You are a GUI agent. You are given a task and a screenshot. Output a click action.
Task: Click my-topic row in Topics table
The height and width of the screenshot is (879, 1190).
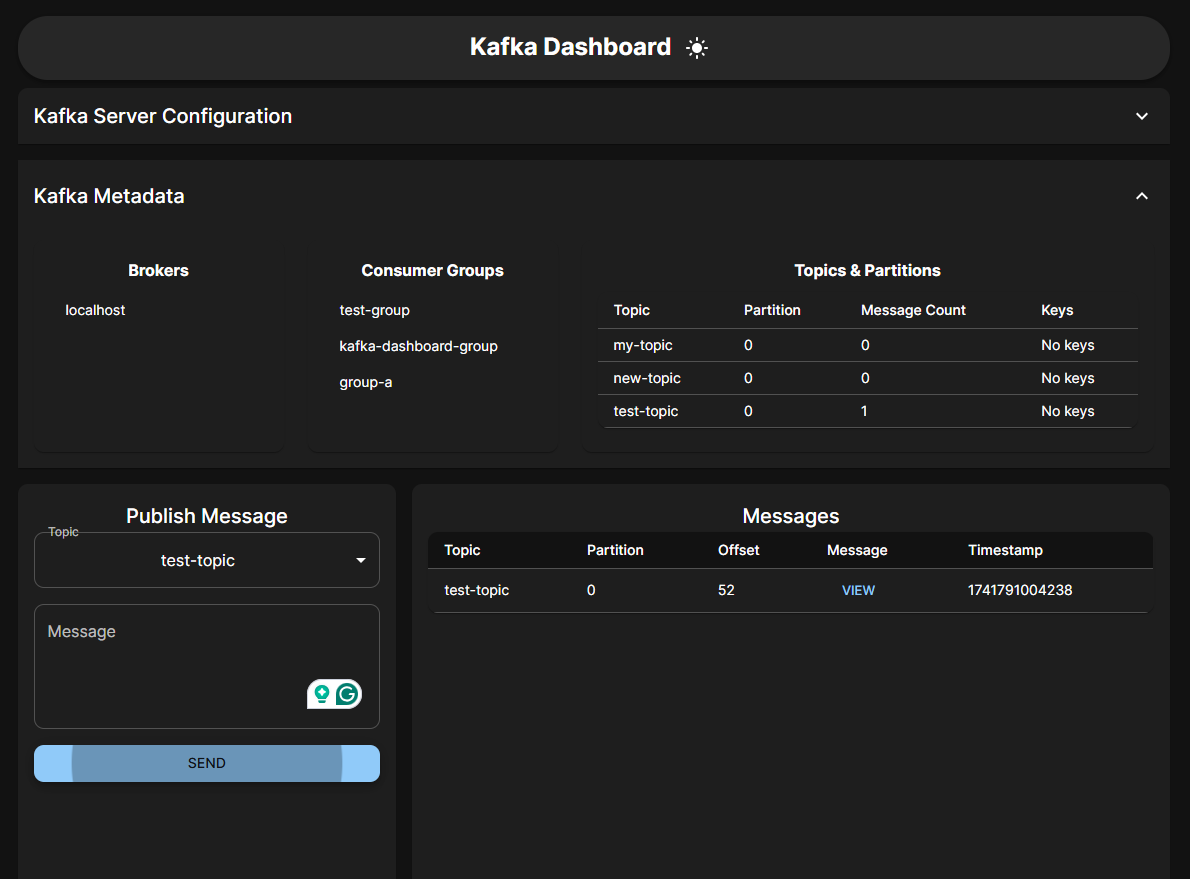click(x=867, y=345)
